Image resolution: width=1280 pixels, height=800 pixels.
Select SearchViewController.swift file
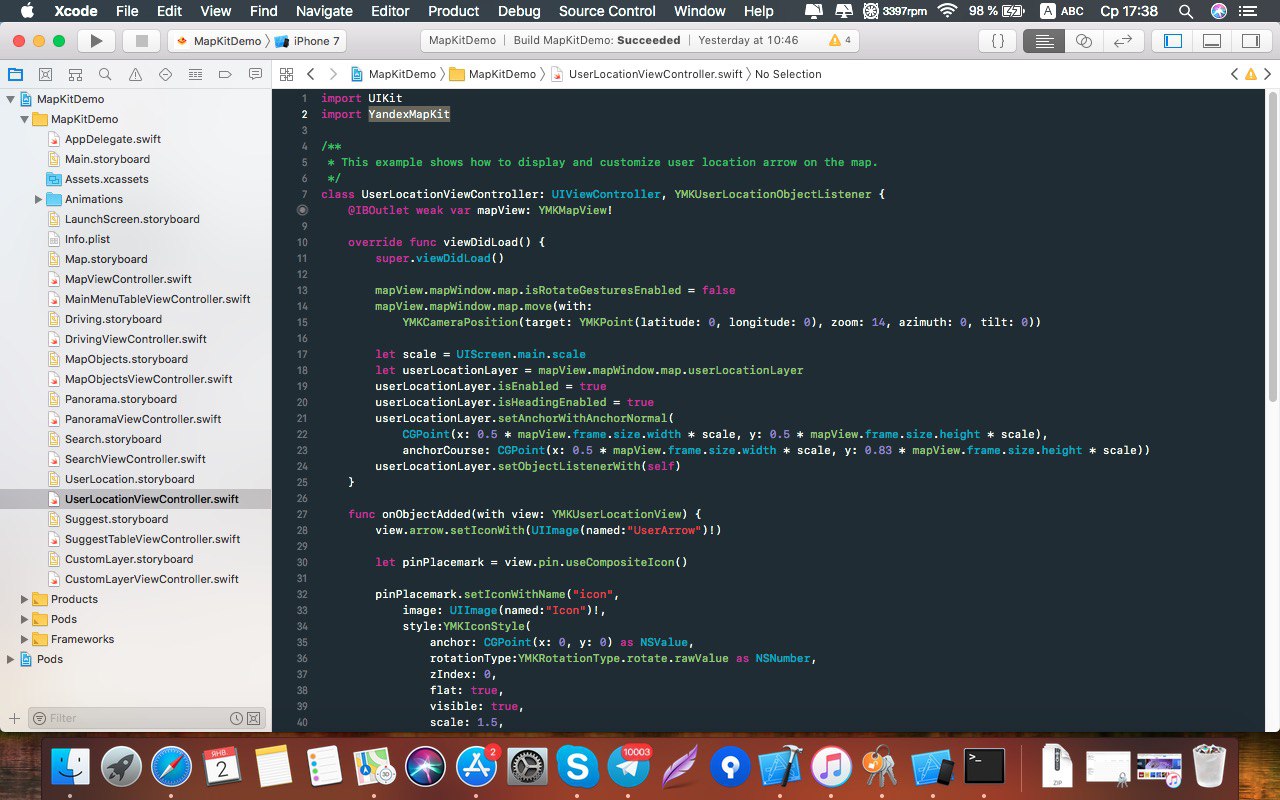click(135, 459)
